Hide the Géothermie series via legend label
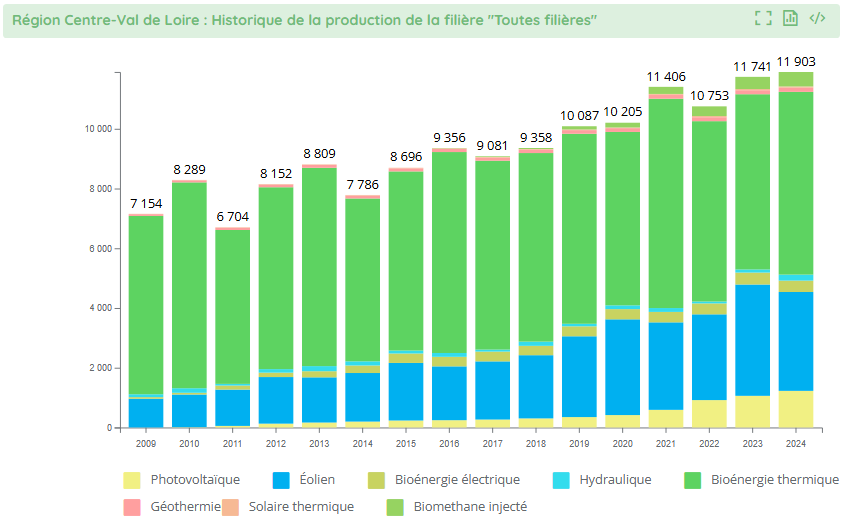This screenshot has width=845, height=524. (185, 507)
